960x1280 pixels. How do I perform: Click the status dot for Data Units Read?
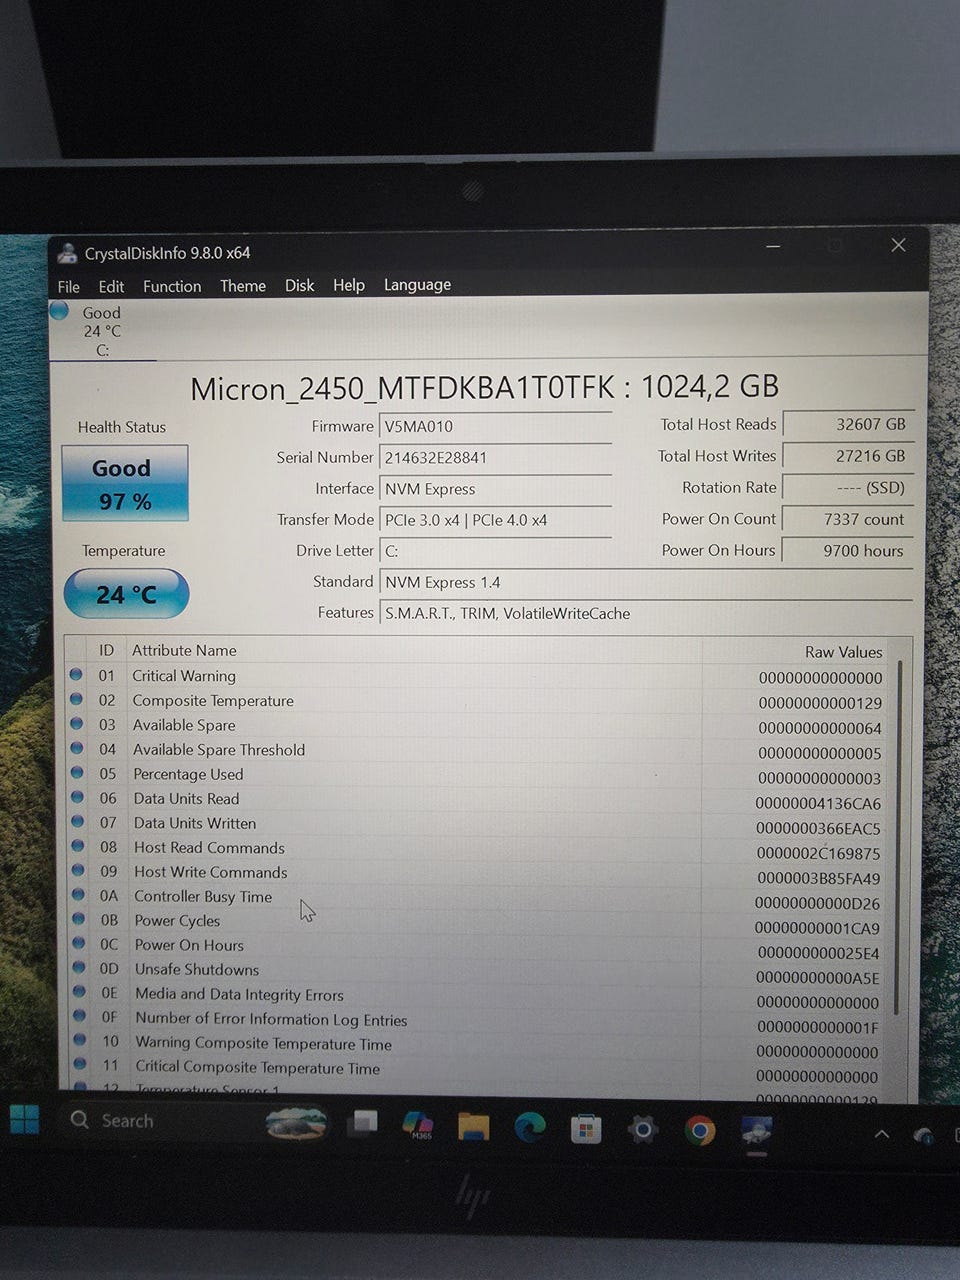[x=77, y=797]
